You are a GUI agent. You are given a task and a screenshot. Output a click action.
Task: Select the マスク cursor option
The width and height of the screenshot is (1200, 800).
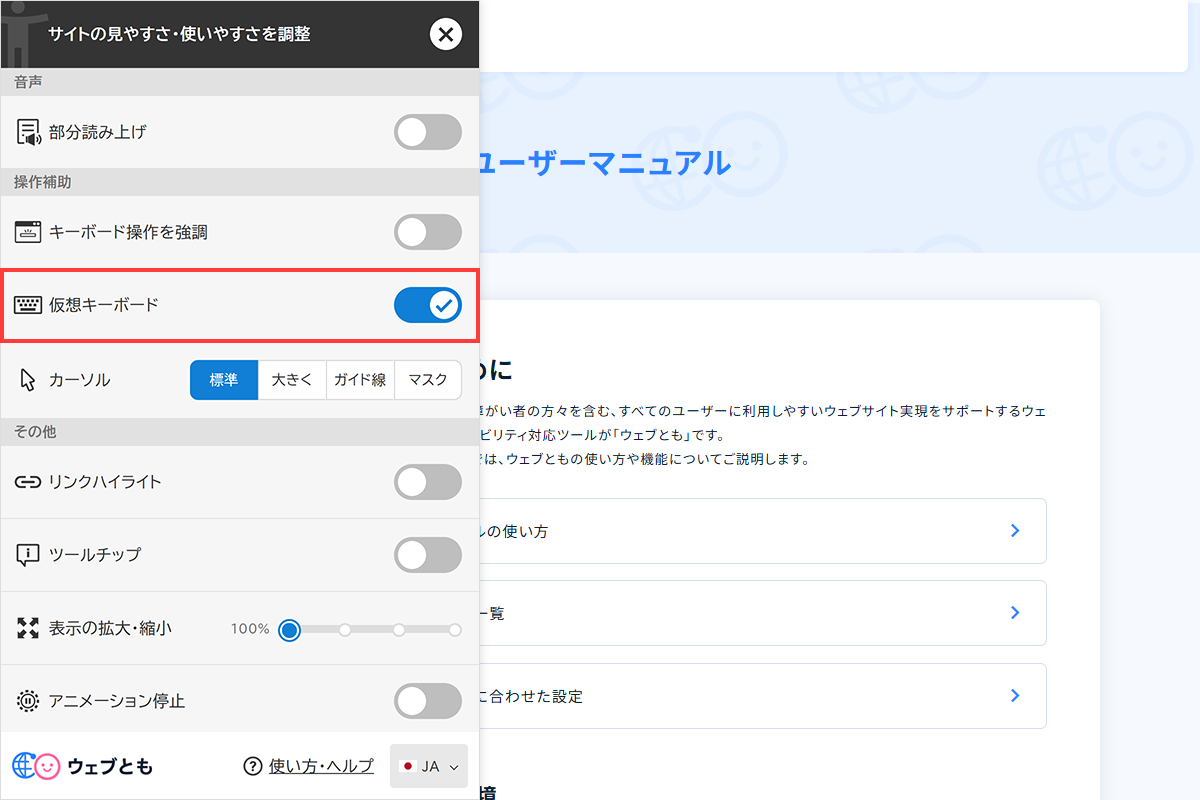click(x=428, y=380)
